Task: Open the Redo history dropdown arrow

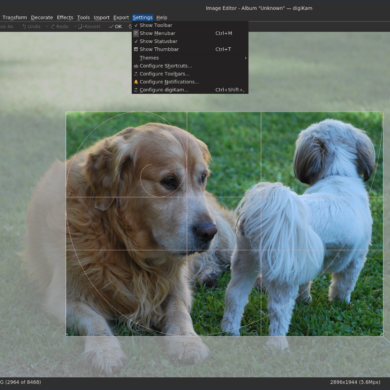Action: point(75,26)
